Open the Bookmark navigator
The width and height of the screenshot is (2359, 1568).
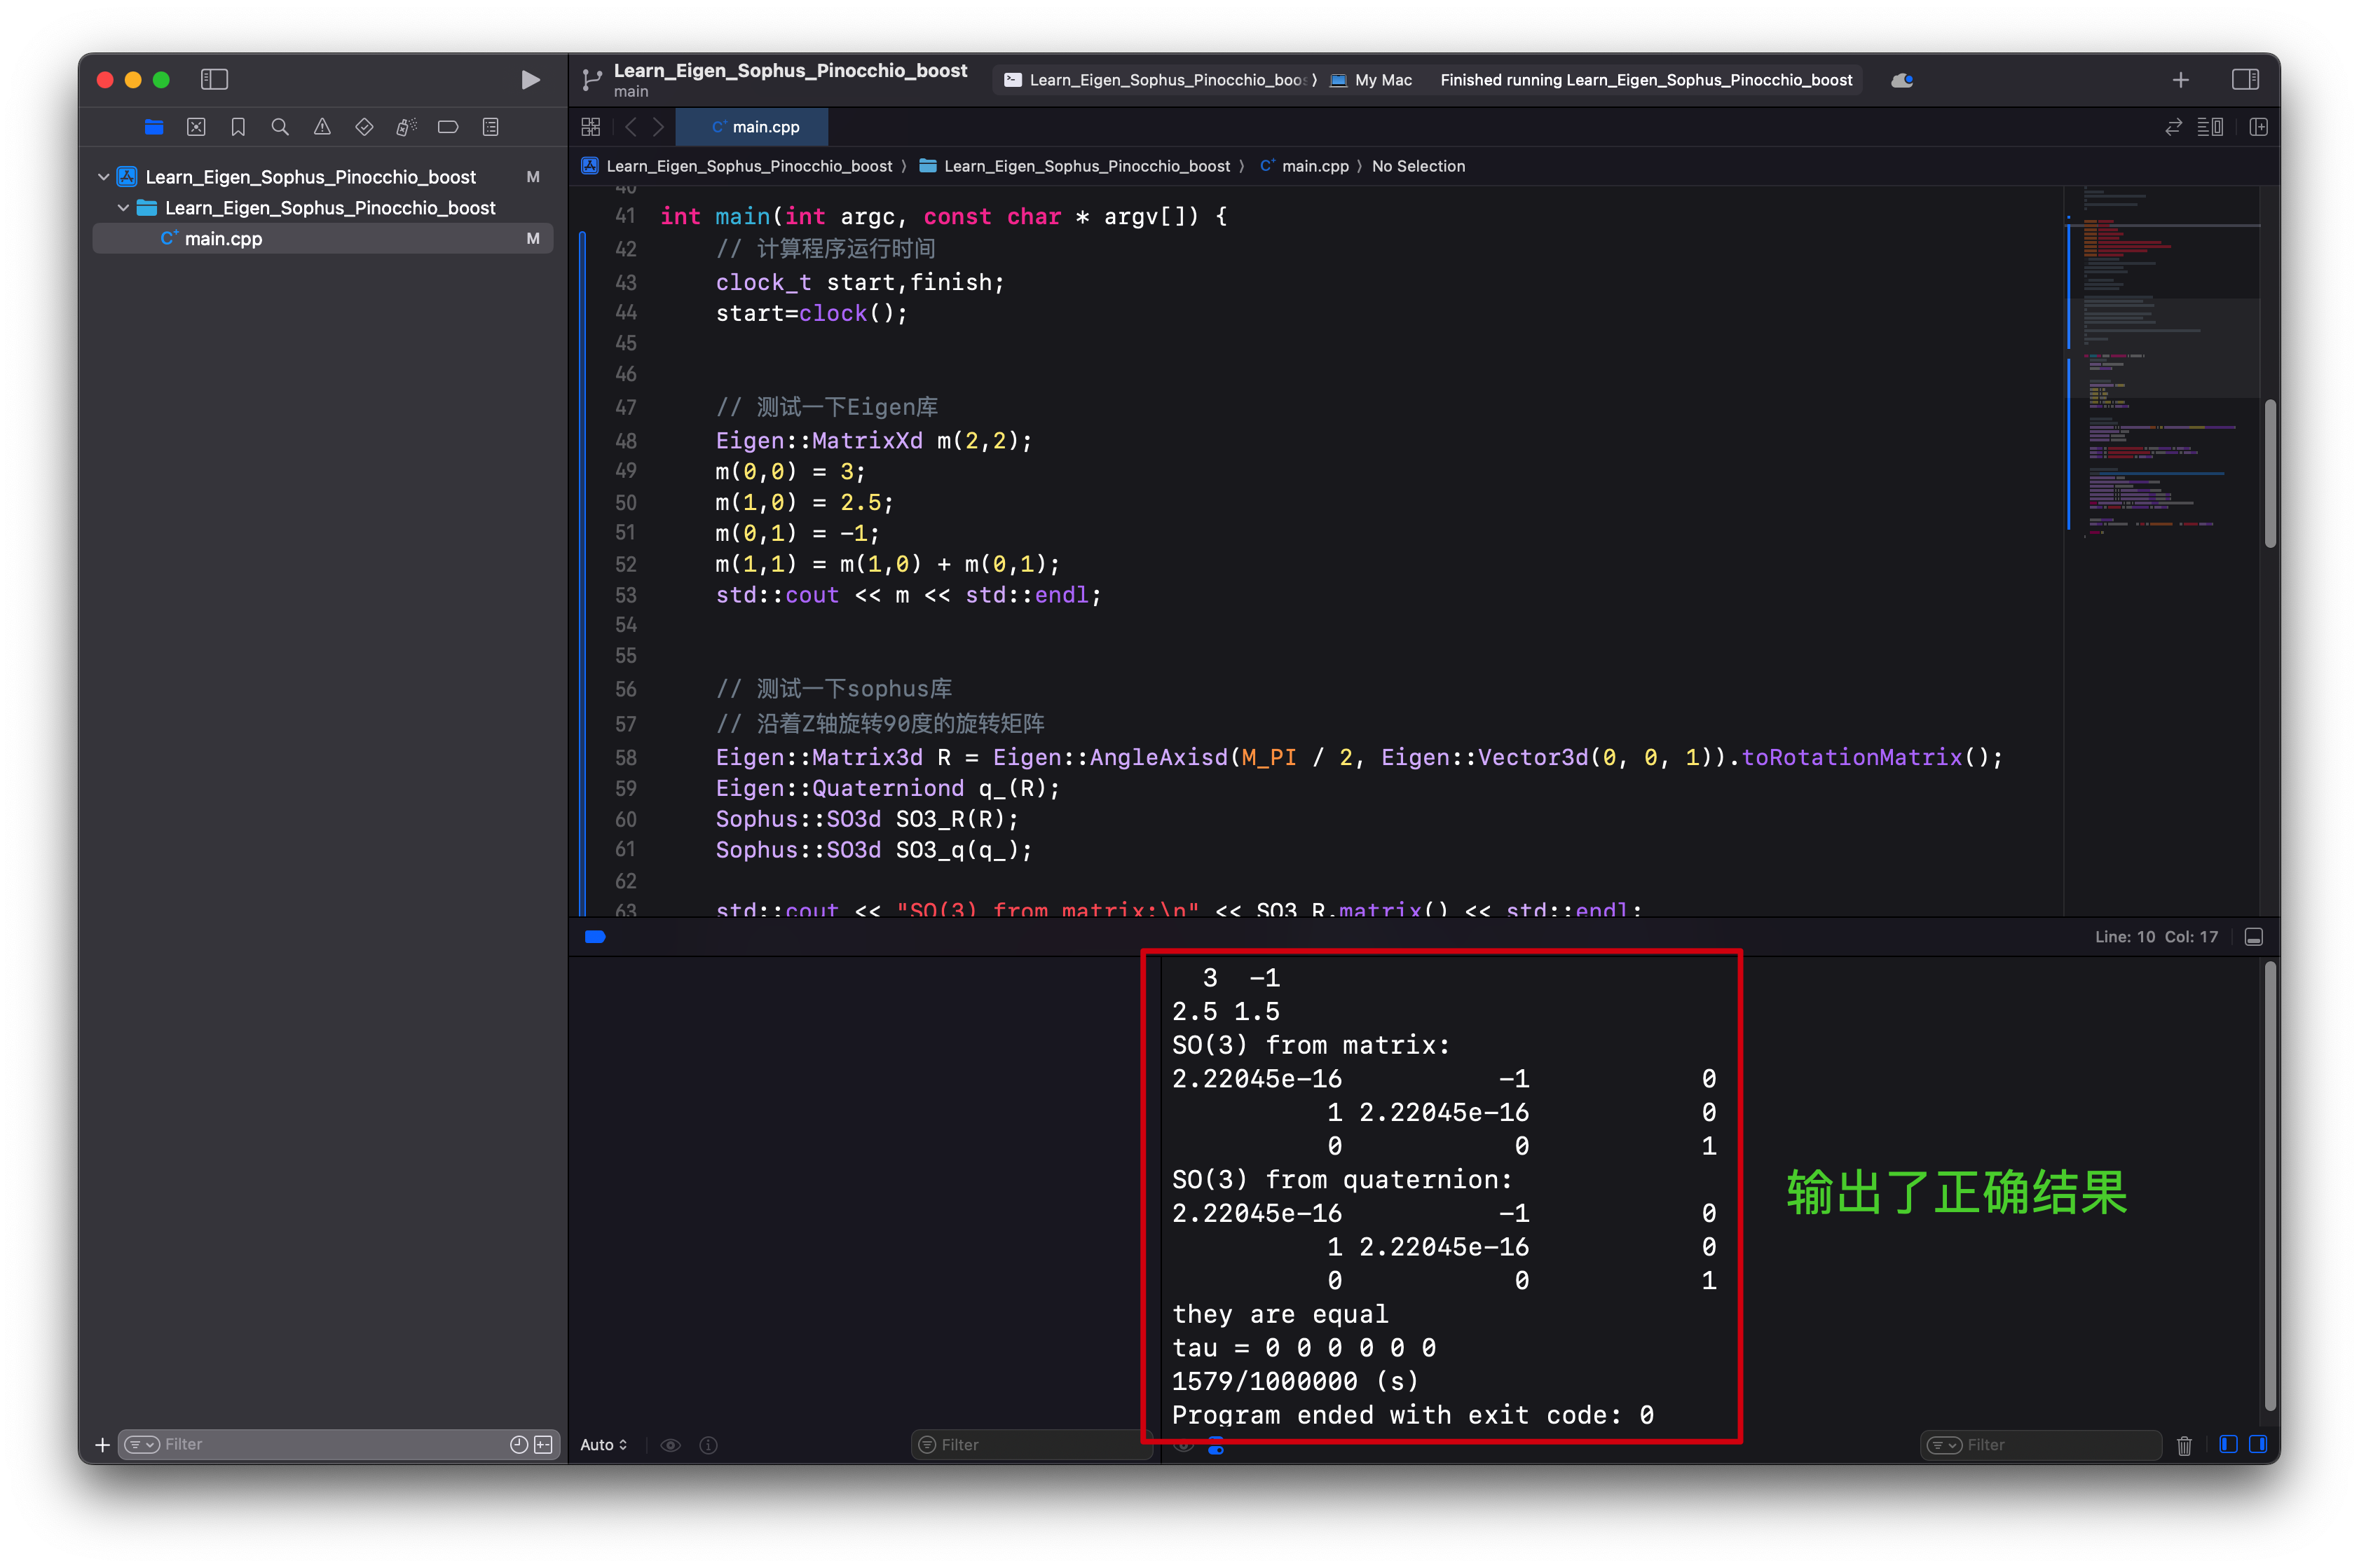(x=238, y=127)
